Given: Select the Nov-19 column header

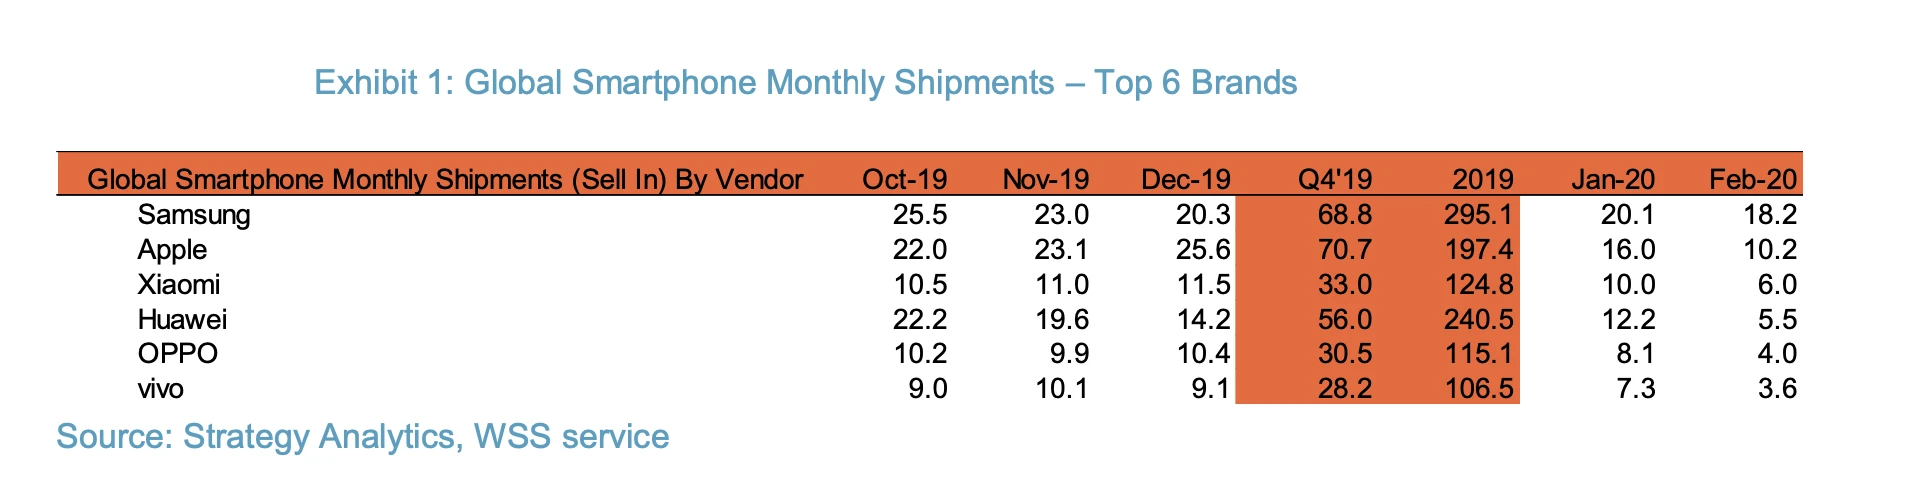Looking at the screenshot, I should coord(1045,180).
